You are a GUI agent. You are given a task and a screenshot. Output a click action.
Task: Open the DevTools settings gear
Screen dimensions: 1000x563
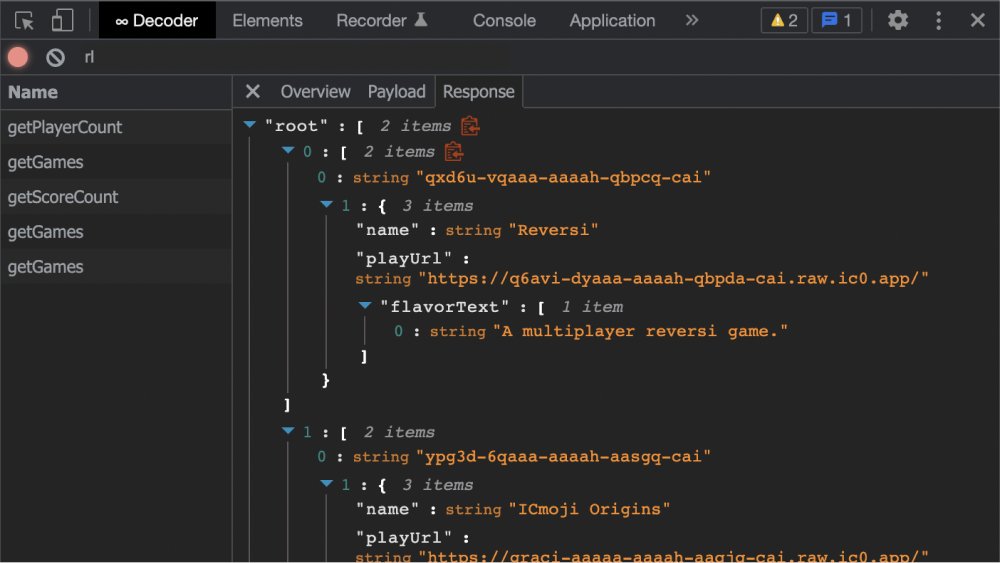click(x=898, y=20)
